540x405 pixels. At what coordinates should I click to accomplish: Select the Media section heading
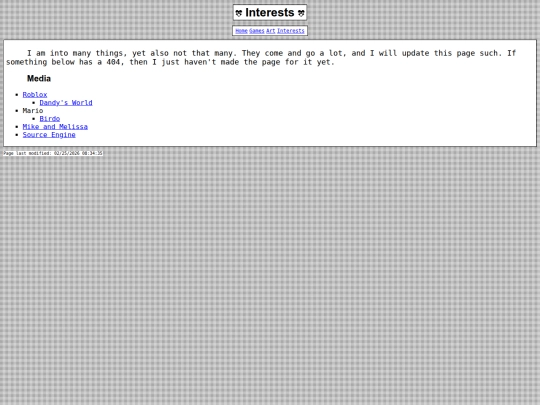(39, 79)
